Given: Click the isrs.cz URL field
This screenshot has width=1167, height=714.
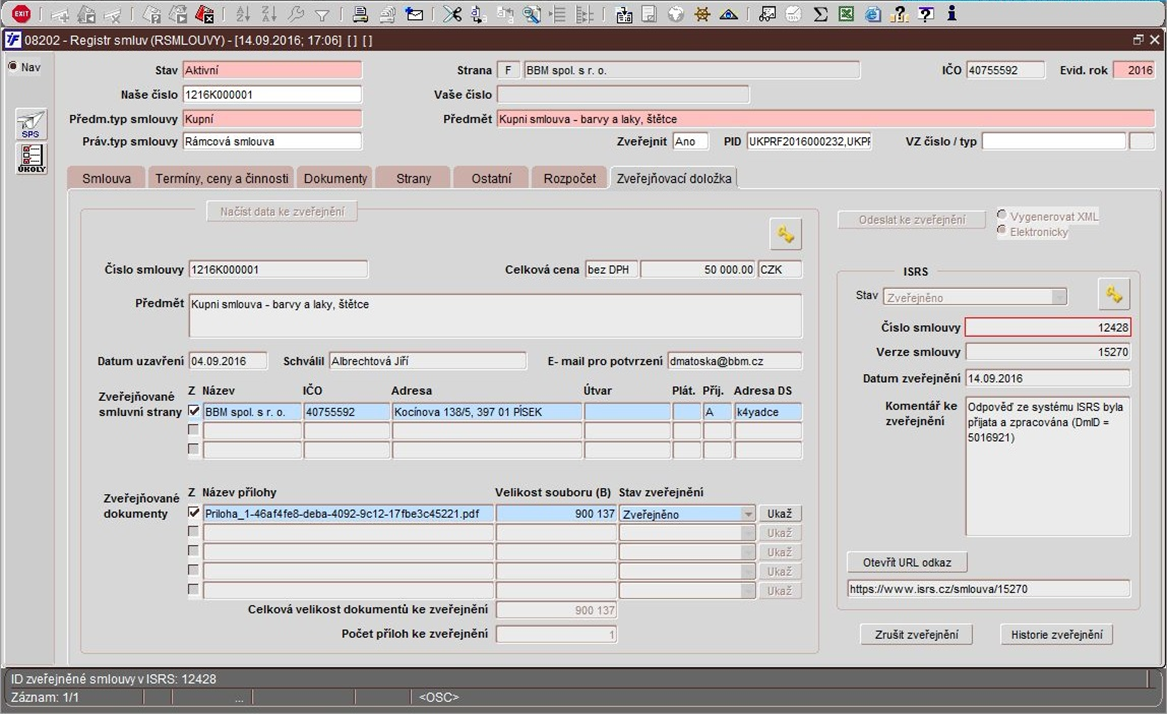Looking at the screenshot, I should (x=988, y=589).
